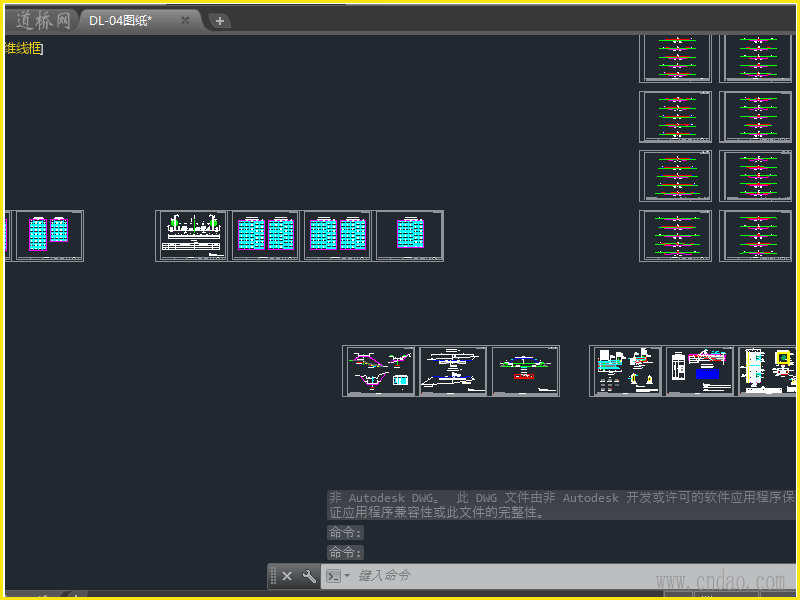The image size is (800, 600).
Task: Select sheet with green embankment and red block
Action: (x=524, y=371)
